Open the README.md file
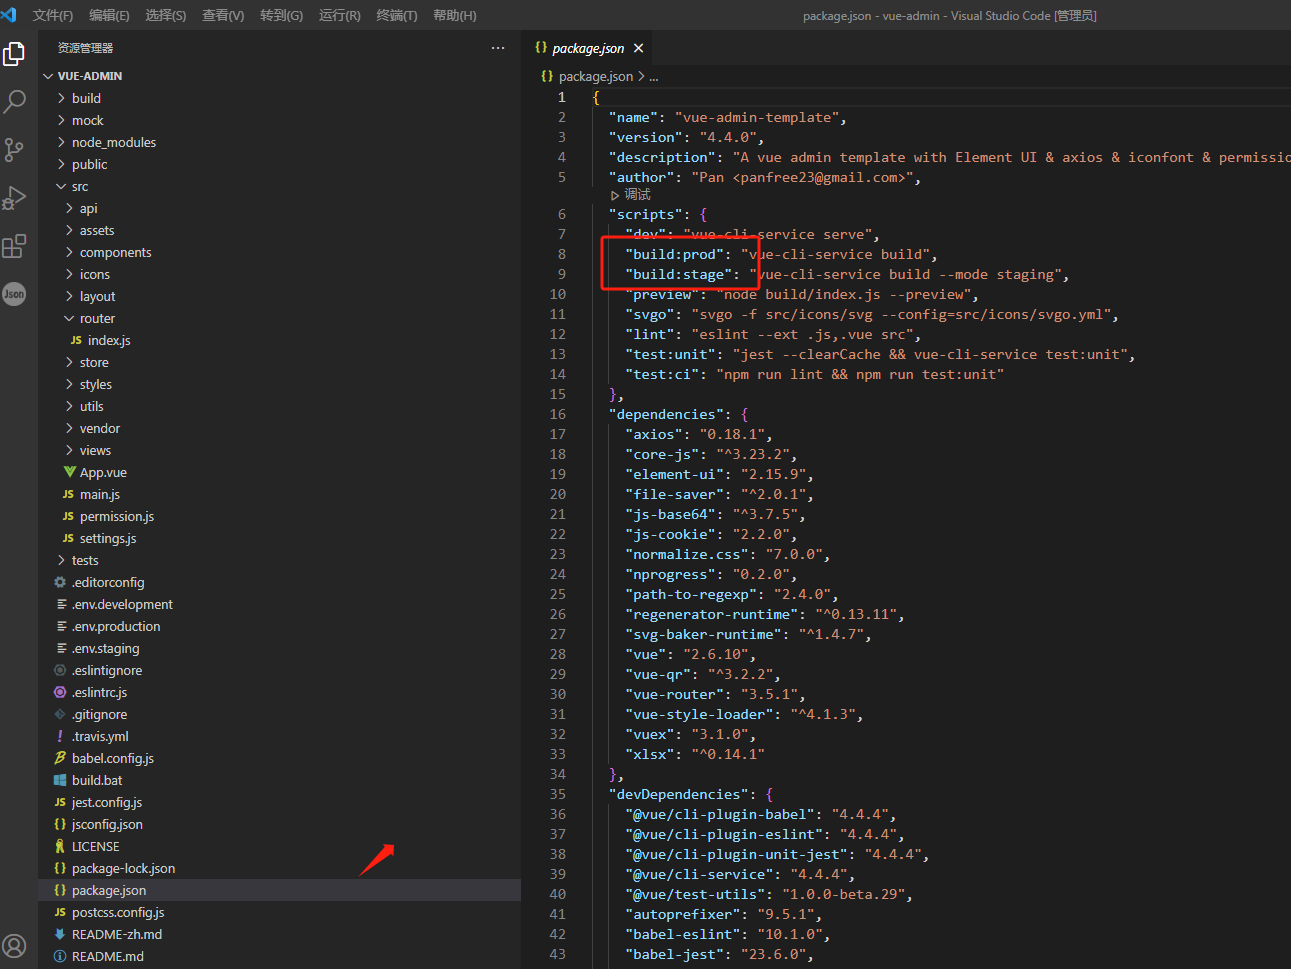1291x969 pixels. pyautogui.click(x=280, y=956)
